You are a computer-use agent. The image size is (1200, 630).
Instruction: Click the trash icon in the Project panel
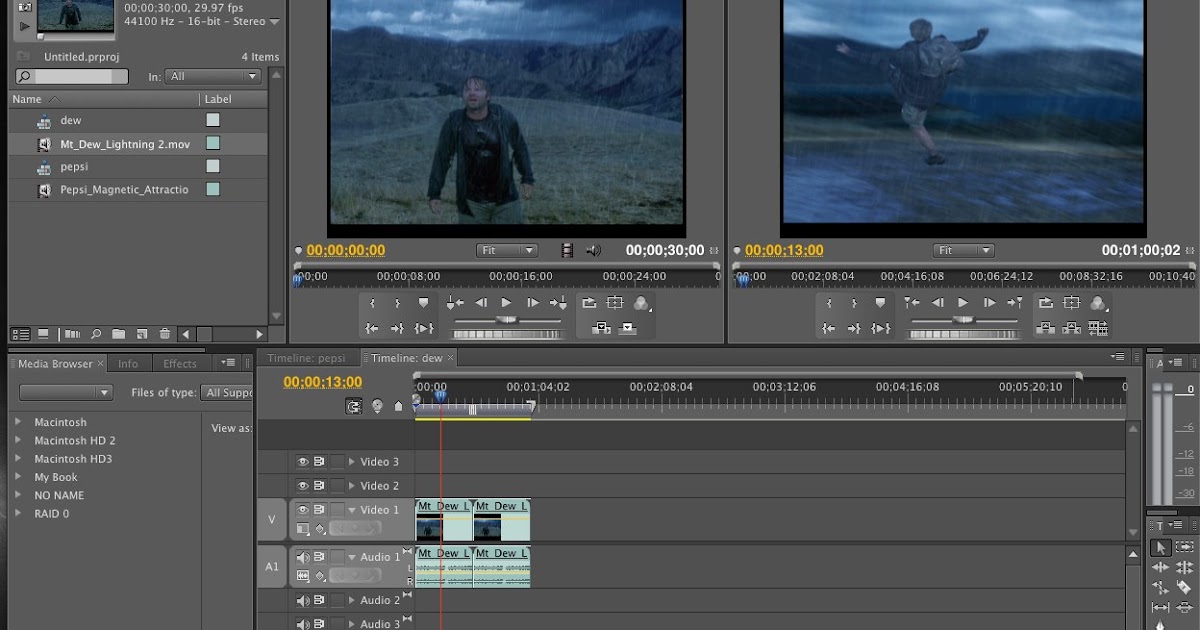165,334
